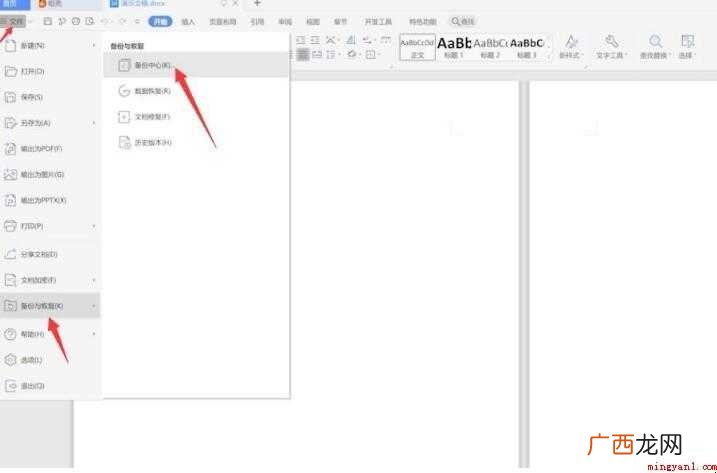
Task: Open the 文件 (File) menu button
Action: coord(13,22)
